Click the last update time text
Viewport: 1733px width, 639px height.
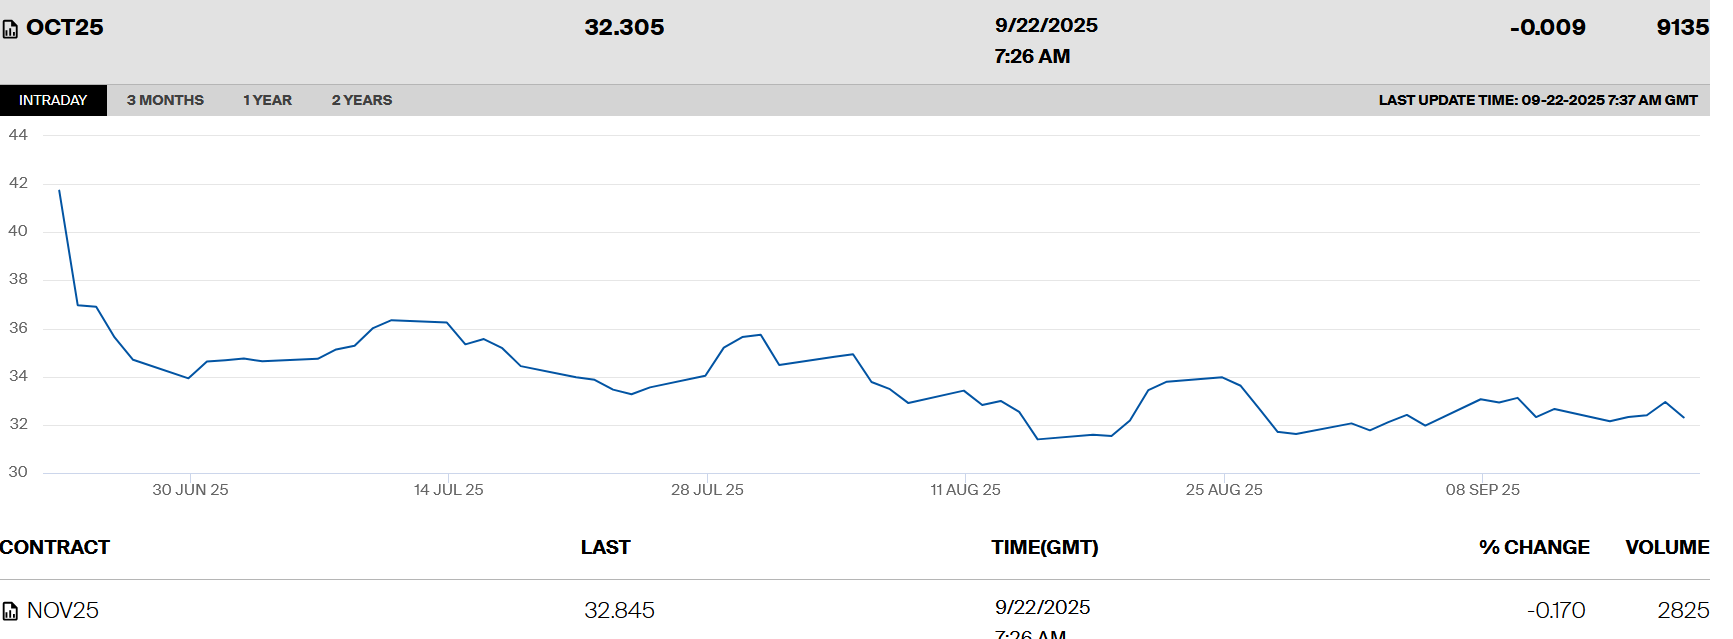pyautogui.click(x=1537, y=100)
